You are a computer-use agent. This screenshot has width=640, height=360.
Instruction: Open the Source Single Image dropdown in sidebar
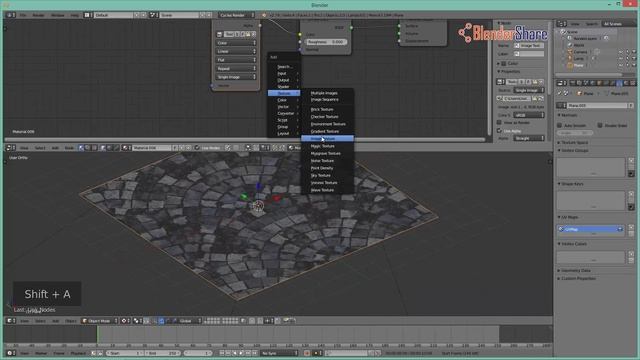(529, 90)
